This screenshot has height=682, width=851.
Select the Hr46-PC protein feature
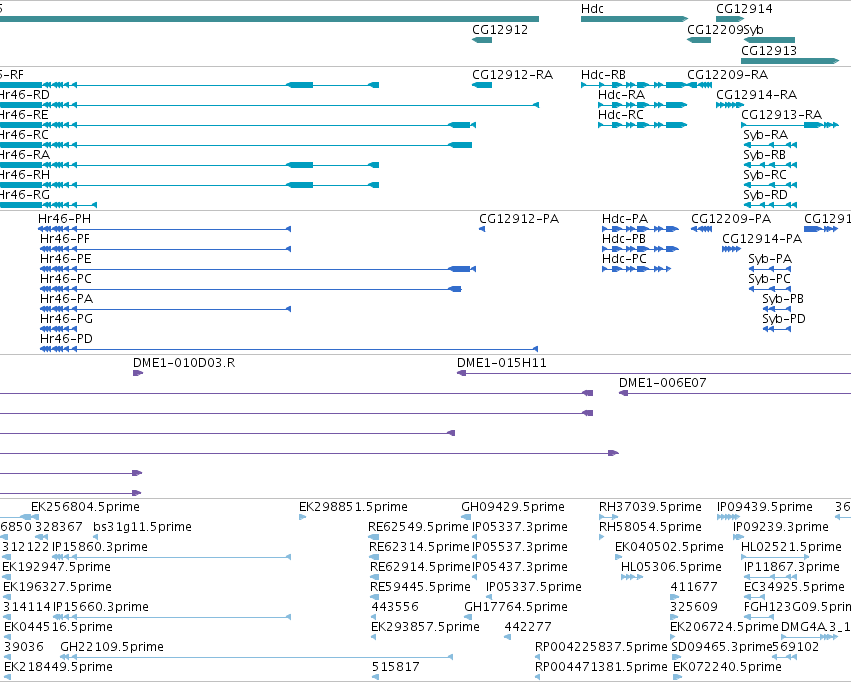point(251,289)
